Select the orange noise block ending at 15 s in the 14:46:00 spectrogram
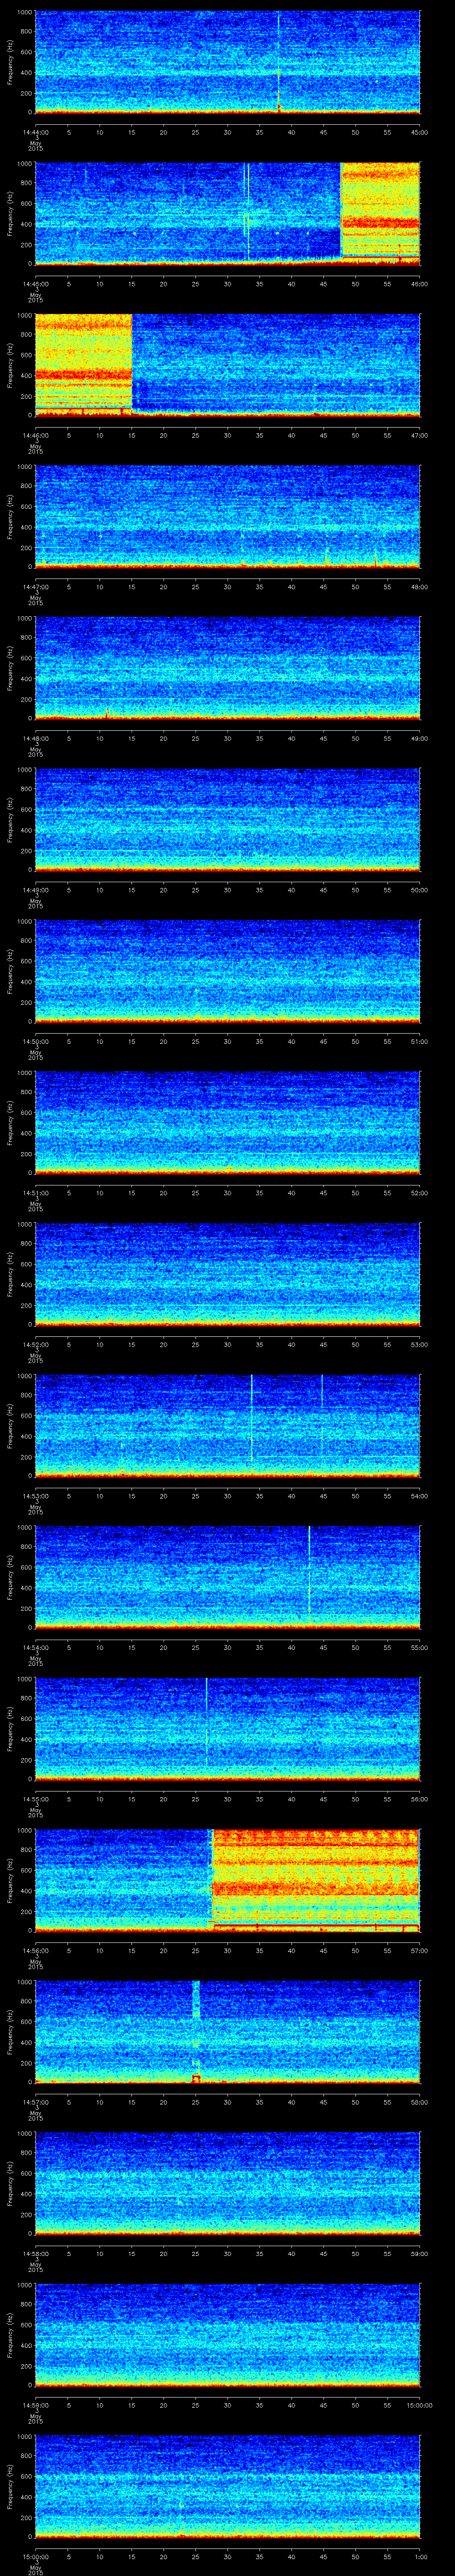Screen dimensions: 455x2576 (x=83, y=364)
